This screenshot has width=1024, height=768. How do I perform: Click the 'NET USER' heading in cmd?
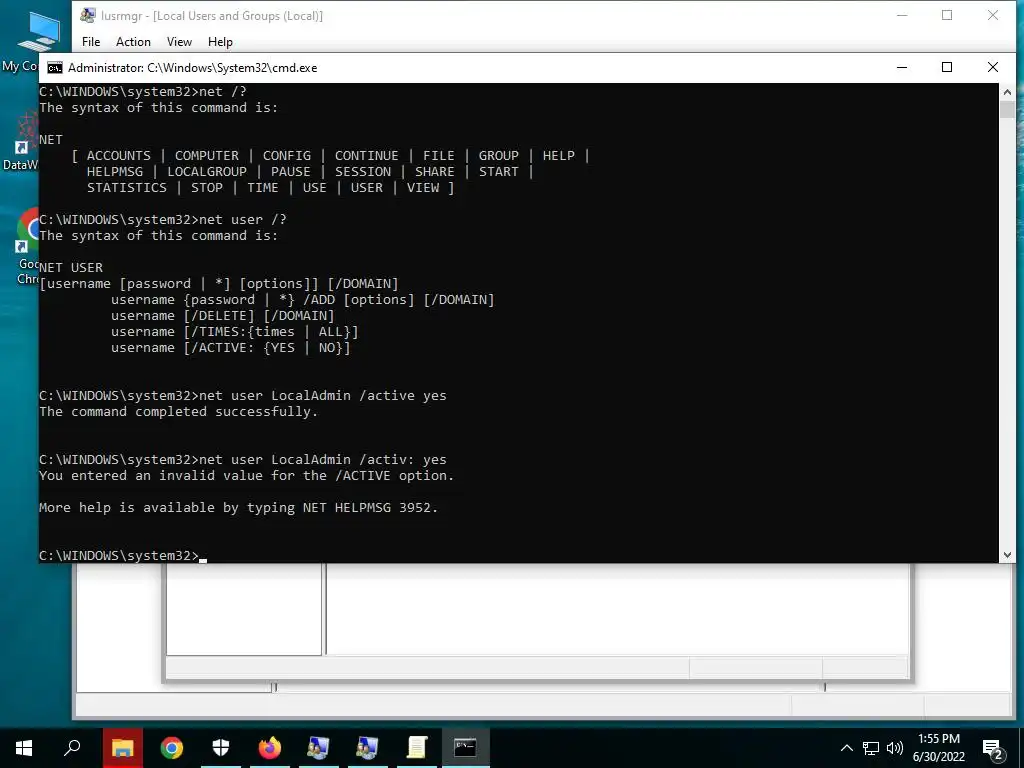tap(71, 268)
